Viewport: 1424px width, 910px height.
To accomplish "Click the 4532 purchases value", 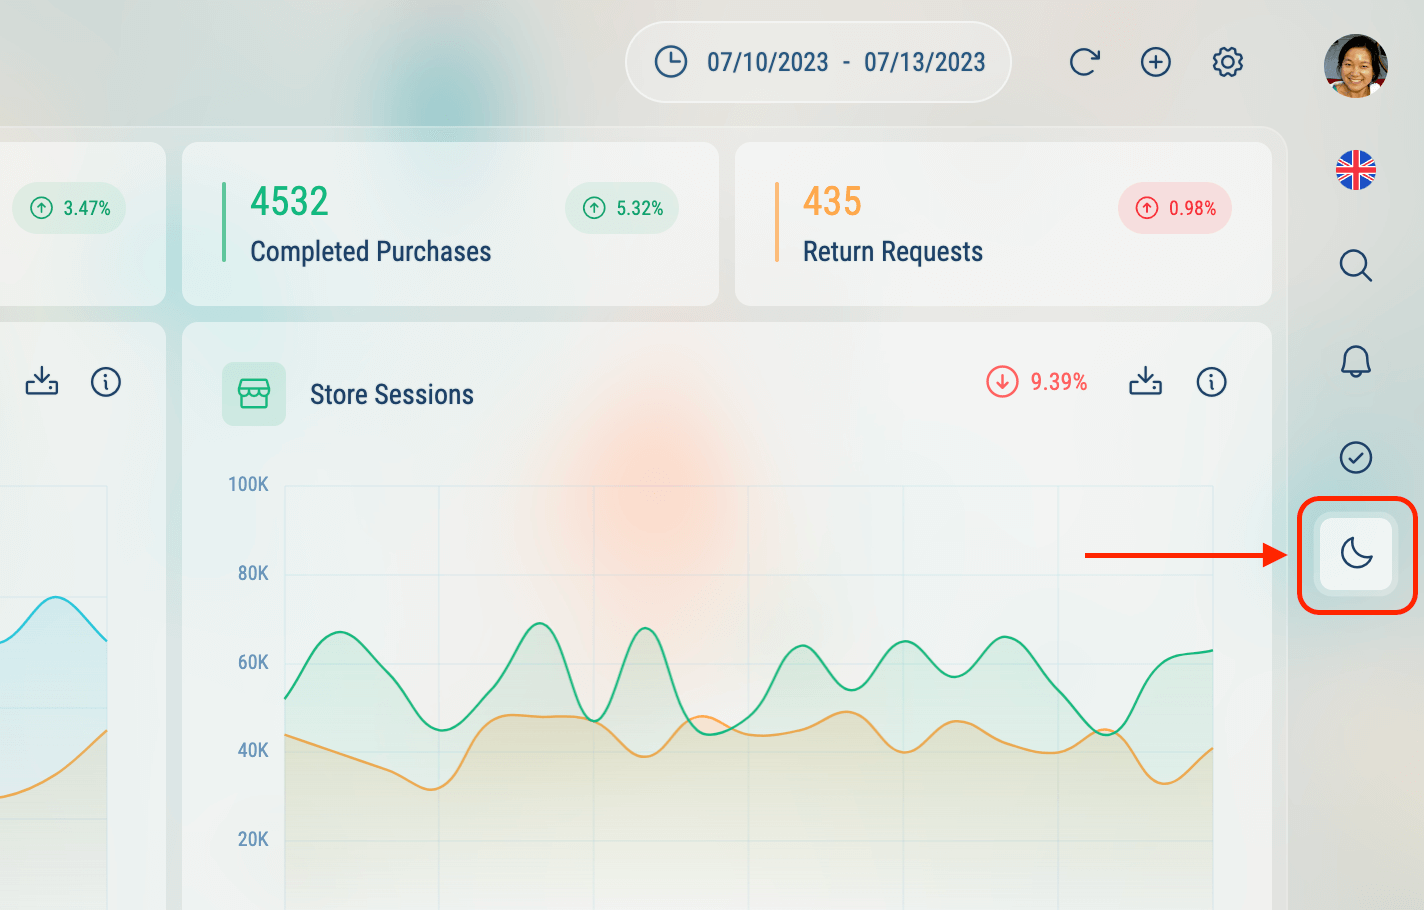I will (x=289, y=201).
